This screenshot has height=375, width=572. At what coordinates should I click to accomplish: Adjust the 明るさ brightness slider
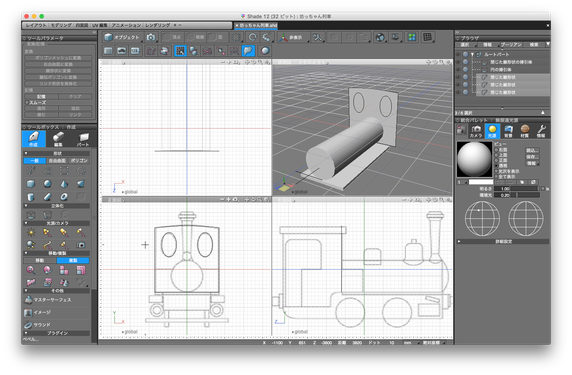tap(518, 189)
